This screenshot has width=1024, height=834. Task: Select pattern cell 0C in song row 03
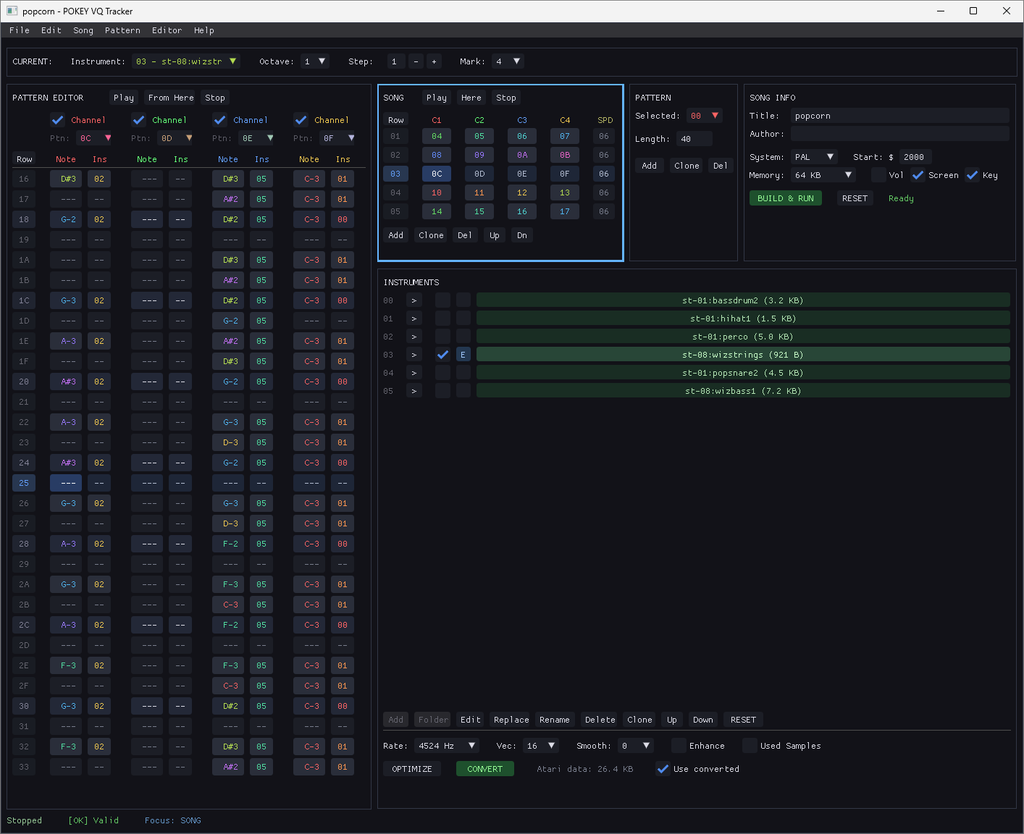[x=437, y=173]
